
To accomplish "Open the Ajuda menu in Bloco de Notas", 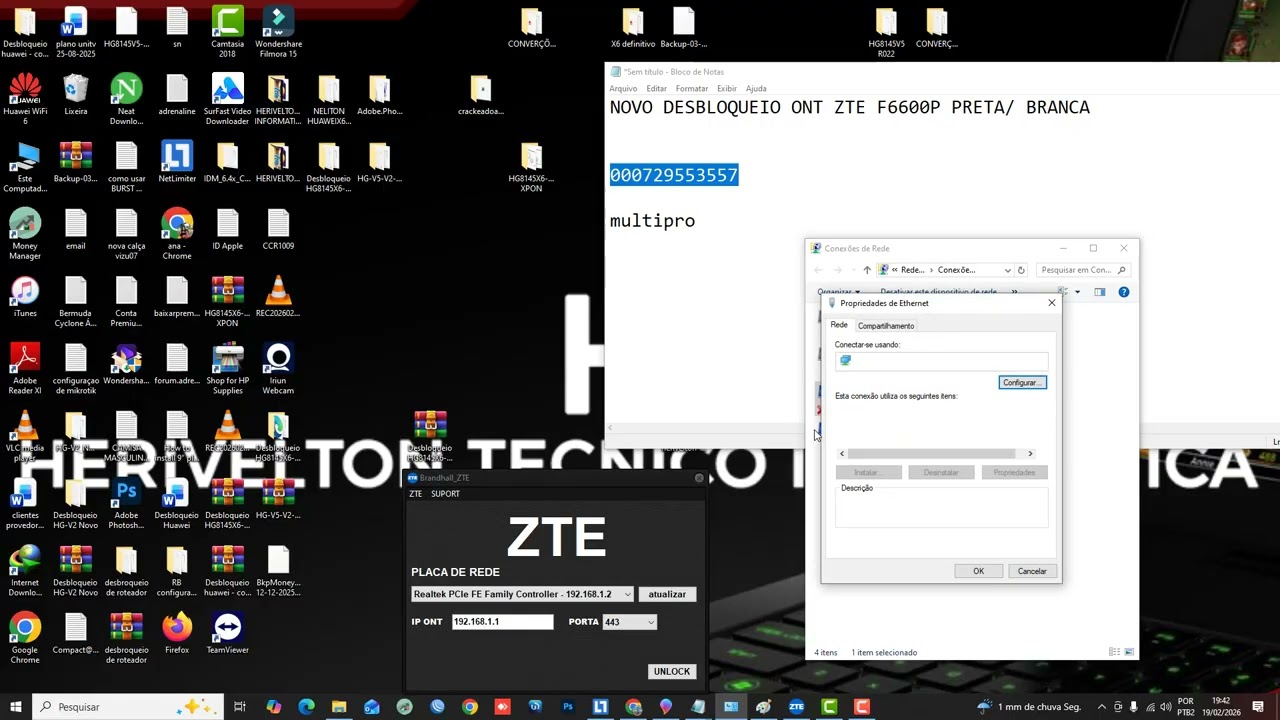I will tap(756, 88).
